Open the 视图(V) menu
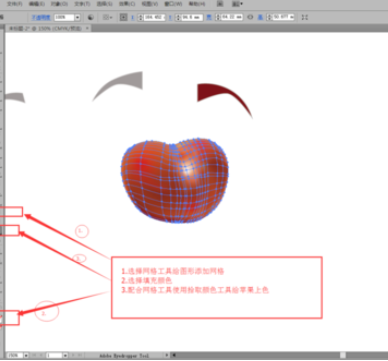The width and height of the screenshot is (388, 361). click(x=149, y=4)
